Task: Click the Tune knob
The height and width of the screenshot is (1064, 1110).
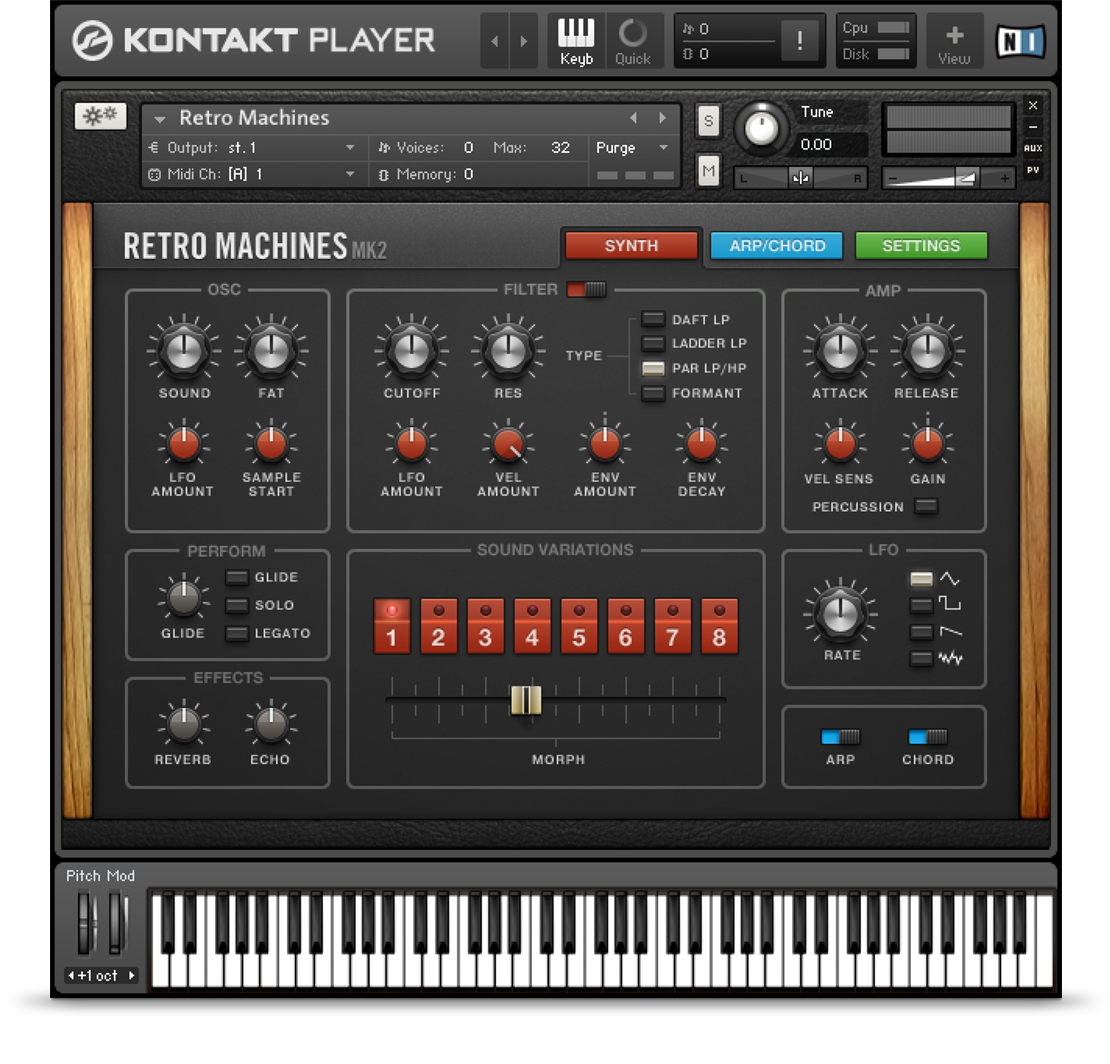Action: pos(761,129)
